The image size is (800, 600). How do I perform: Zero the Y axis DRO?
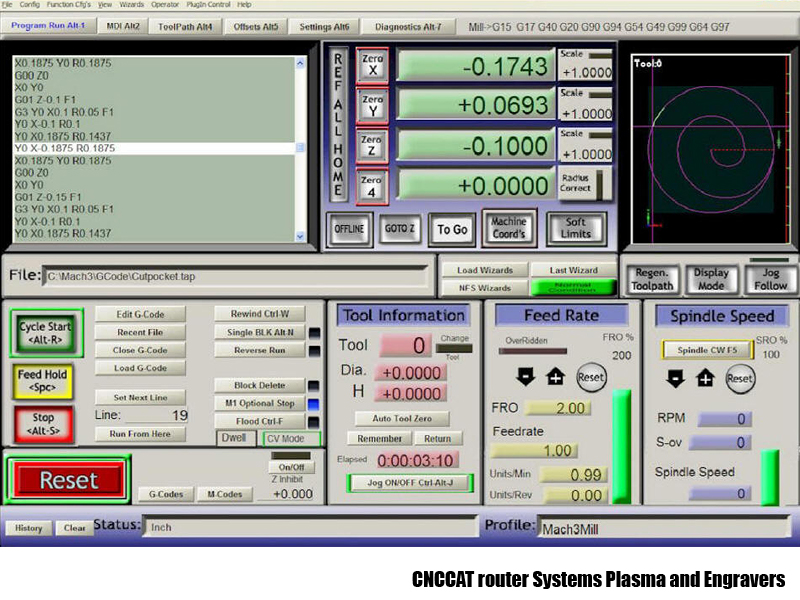click(372, 104)
